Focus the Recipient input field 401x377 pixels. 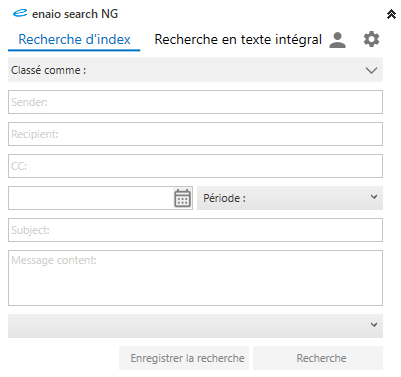[x=195, y=134]
